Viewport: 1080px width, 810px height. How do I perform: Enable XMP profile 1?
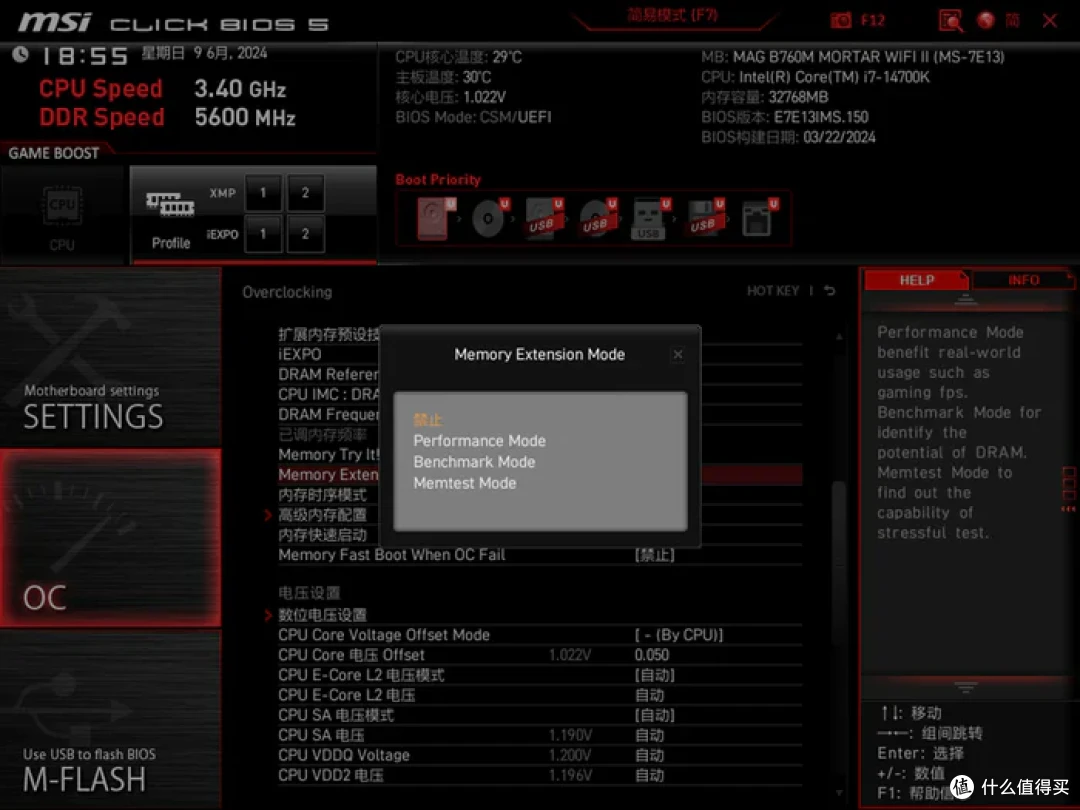point(263,193)
